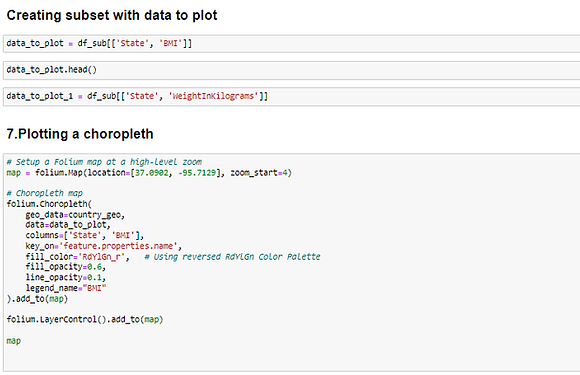Click the columns=['State', 'BMI'] line
Image resolution: width=580 pixels, height=375 pixels.
coord(85,235)
